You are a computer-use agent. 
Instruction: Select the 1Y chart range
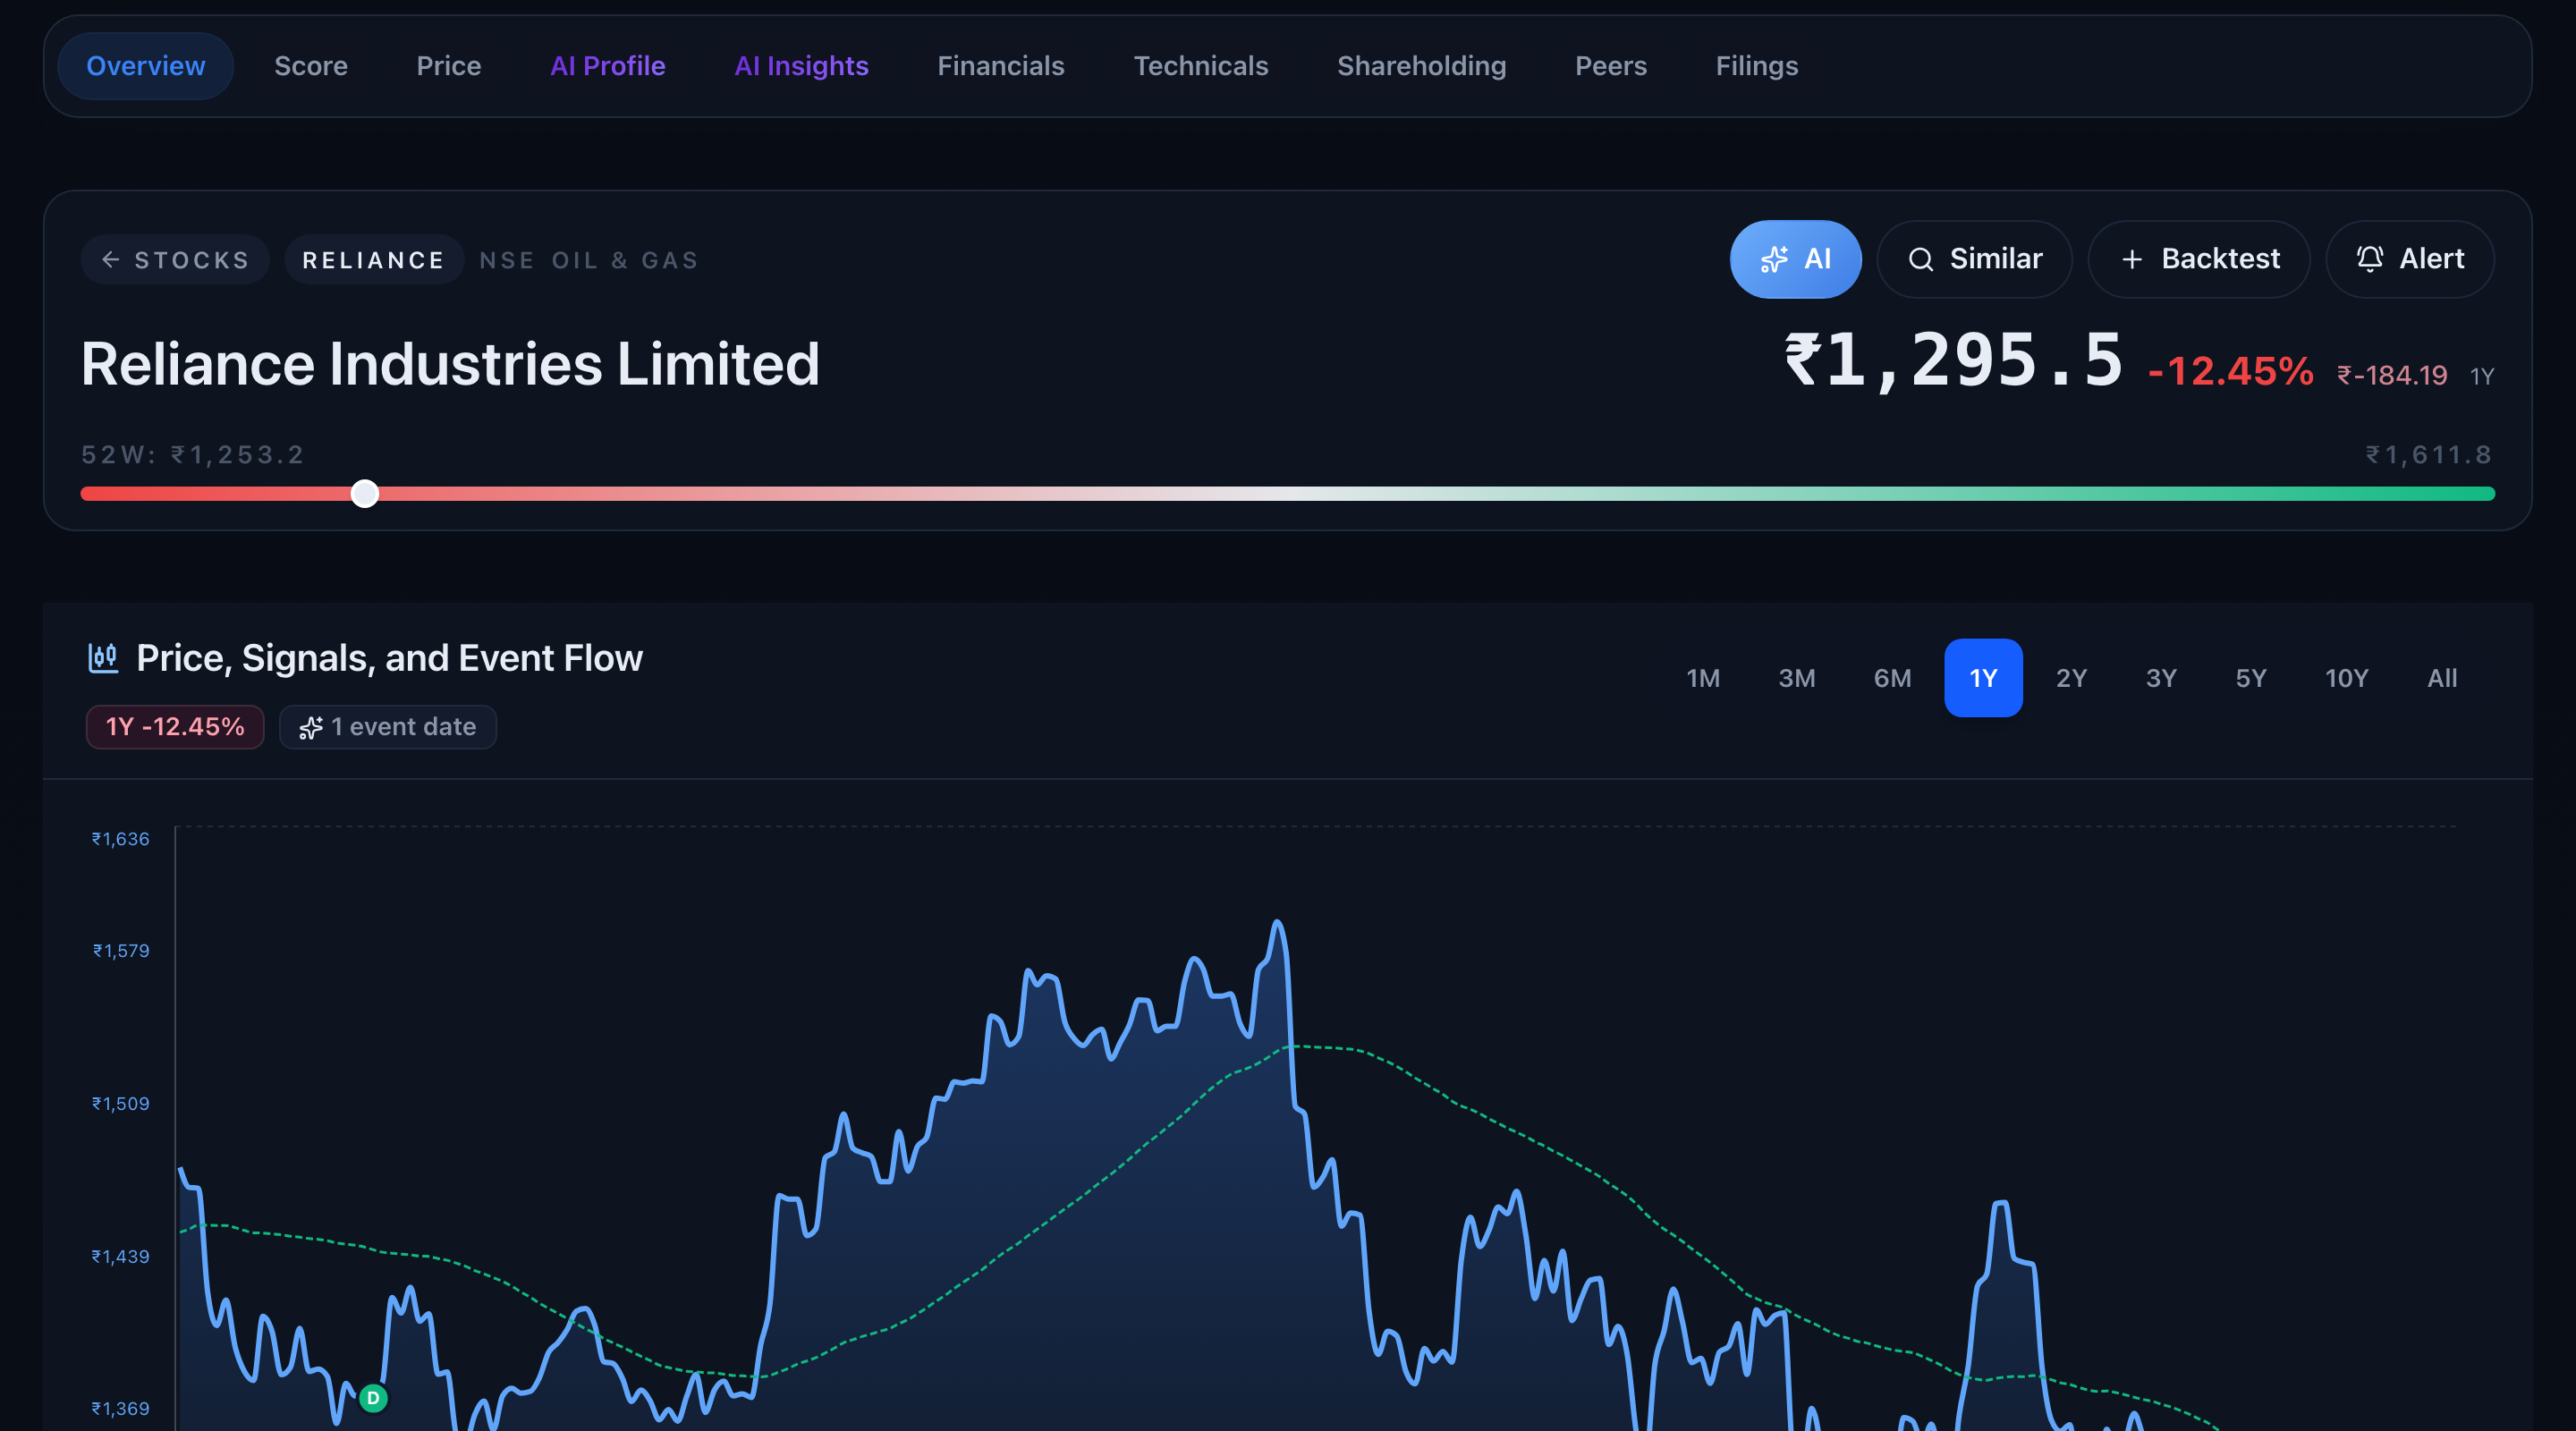pyautogui.click(x=1983, y=678)
